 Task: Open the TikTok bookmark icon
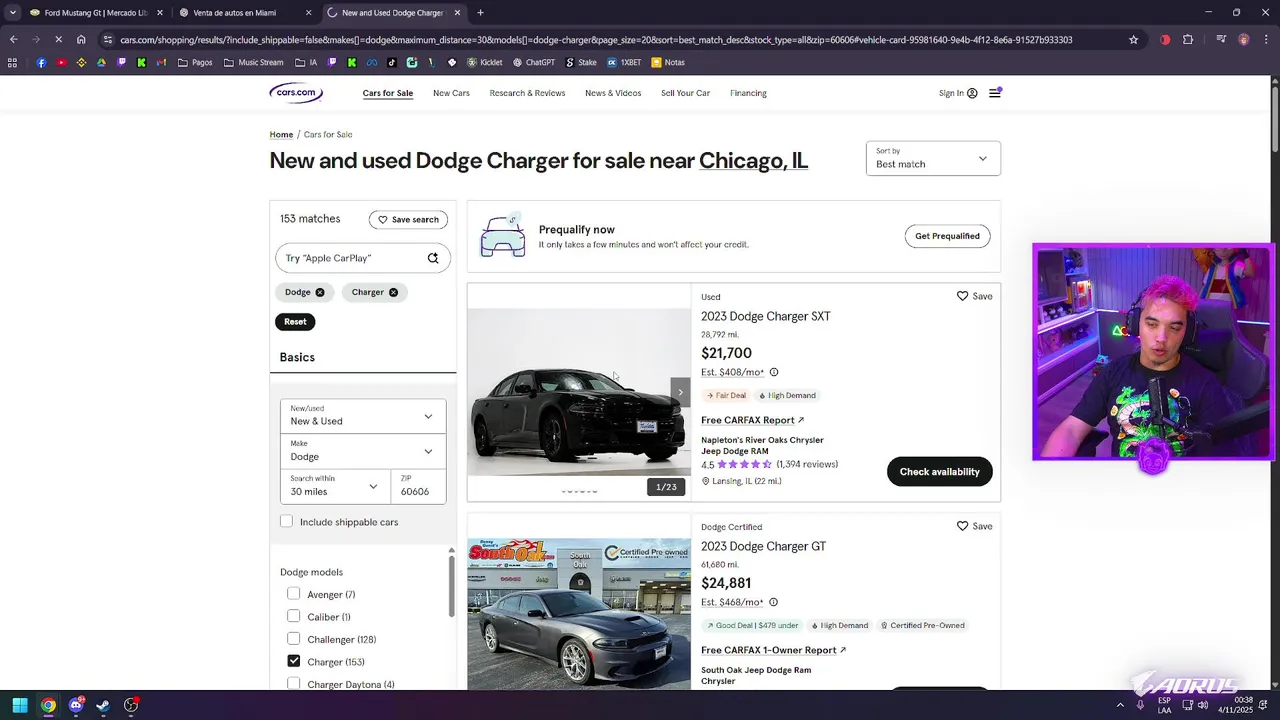[x=391, y=62]
